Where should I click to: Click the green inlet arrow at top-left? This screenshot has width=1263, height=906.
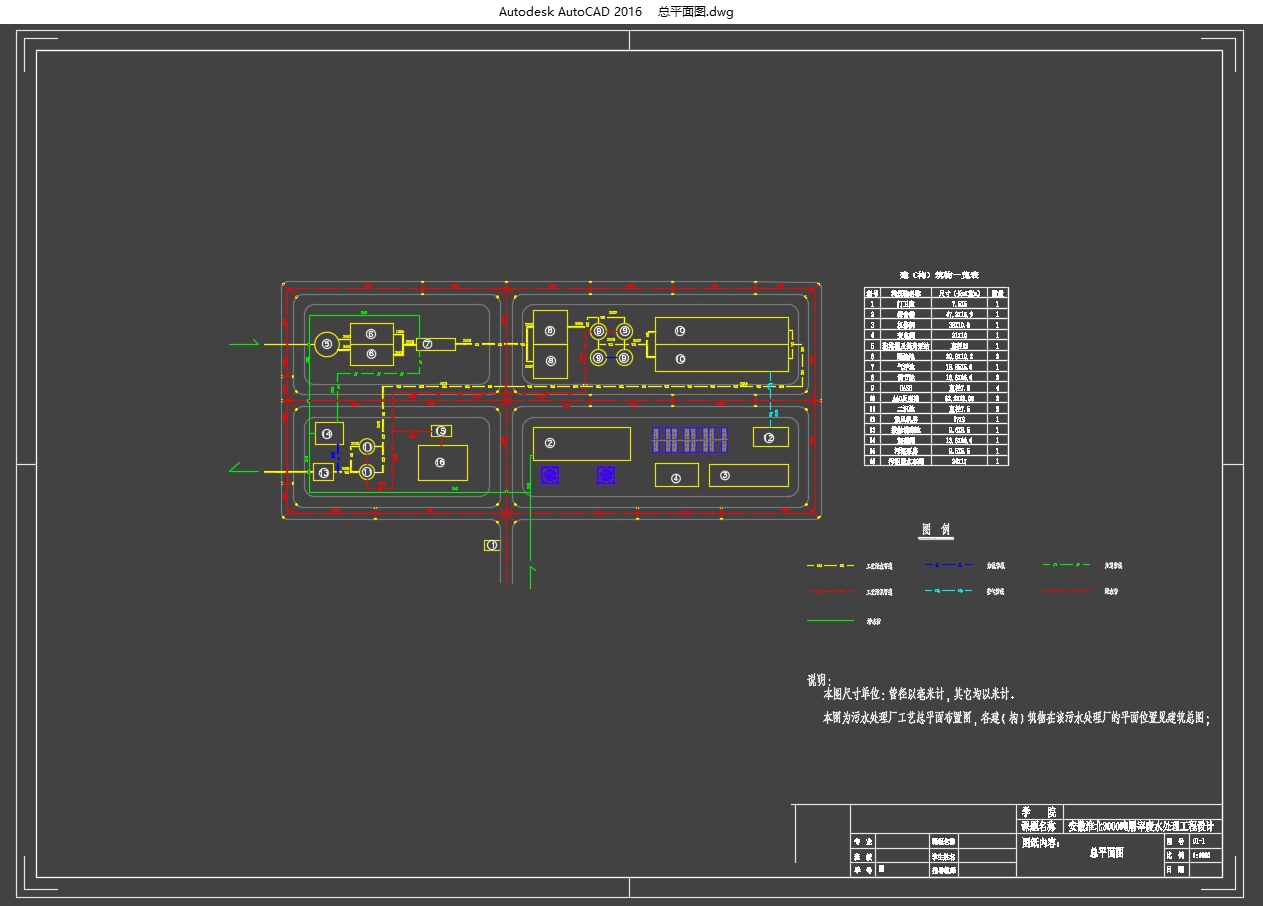244,343
